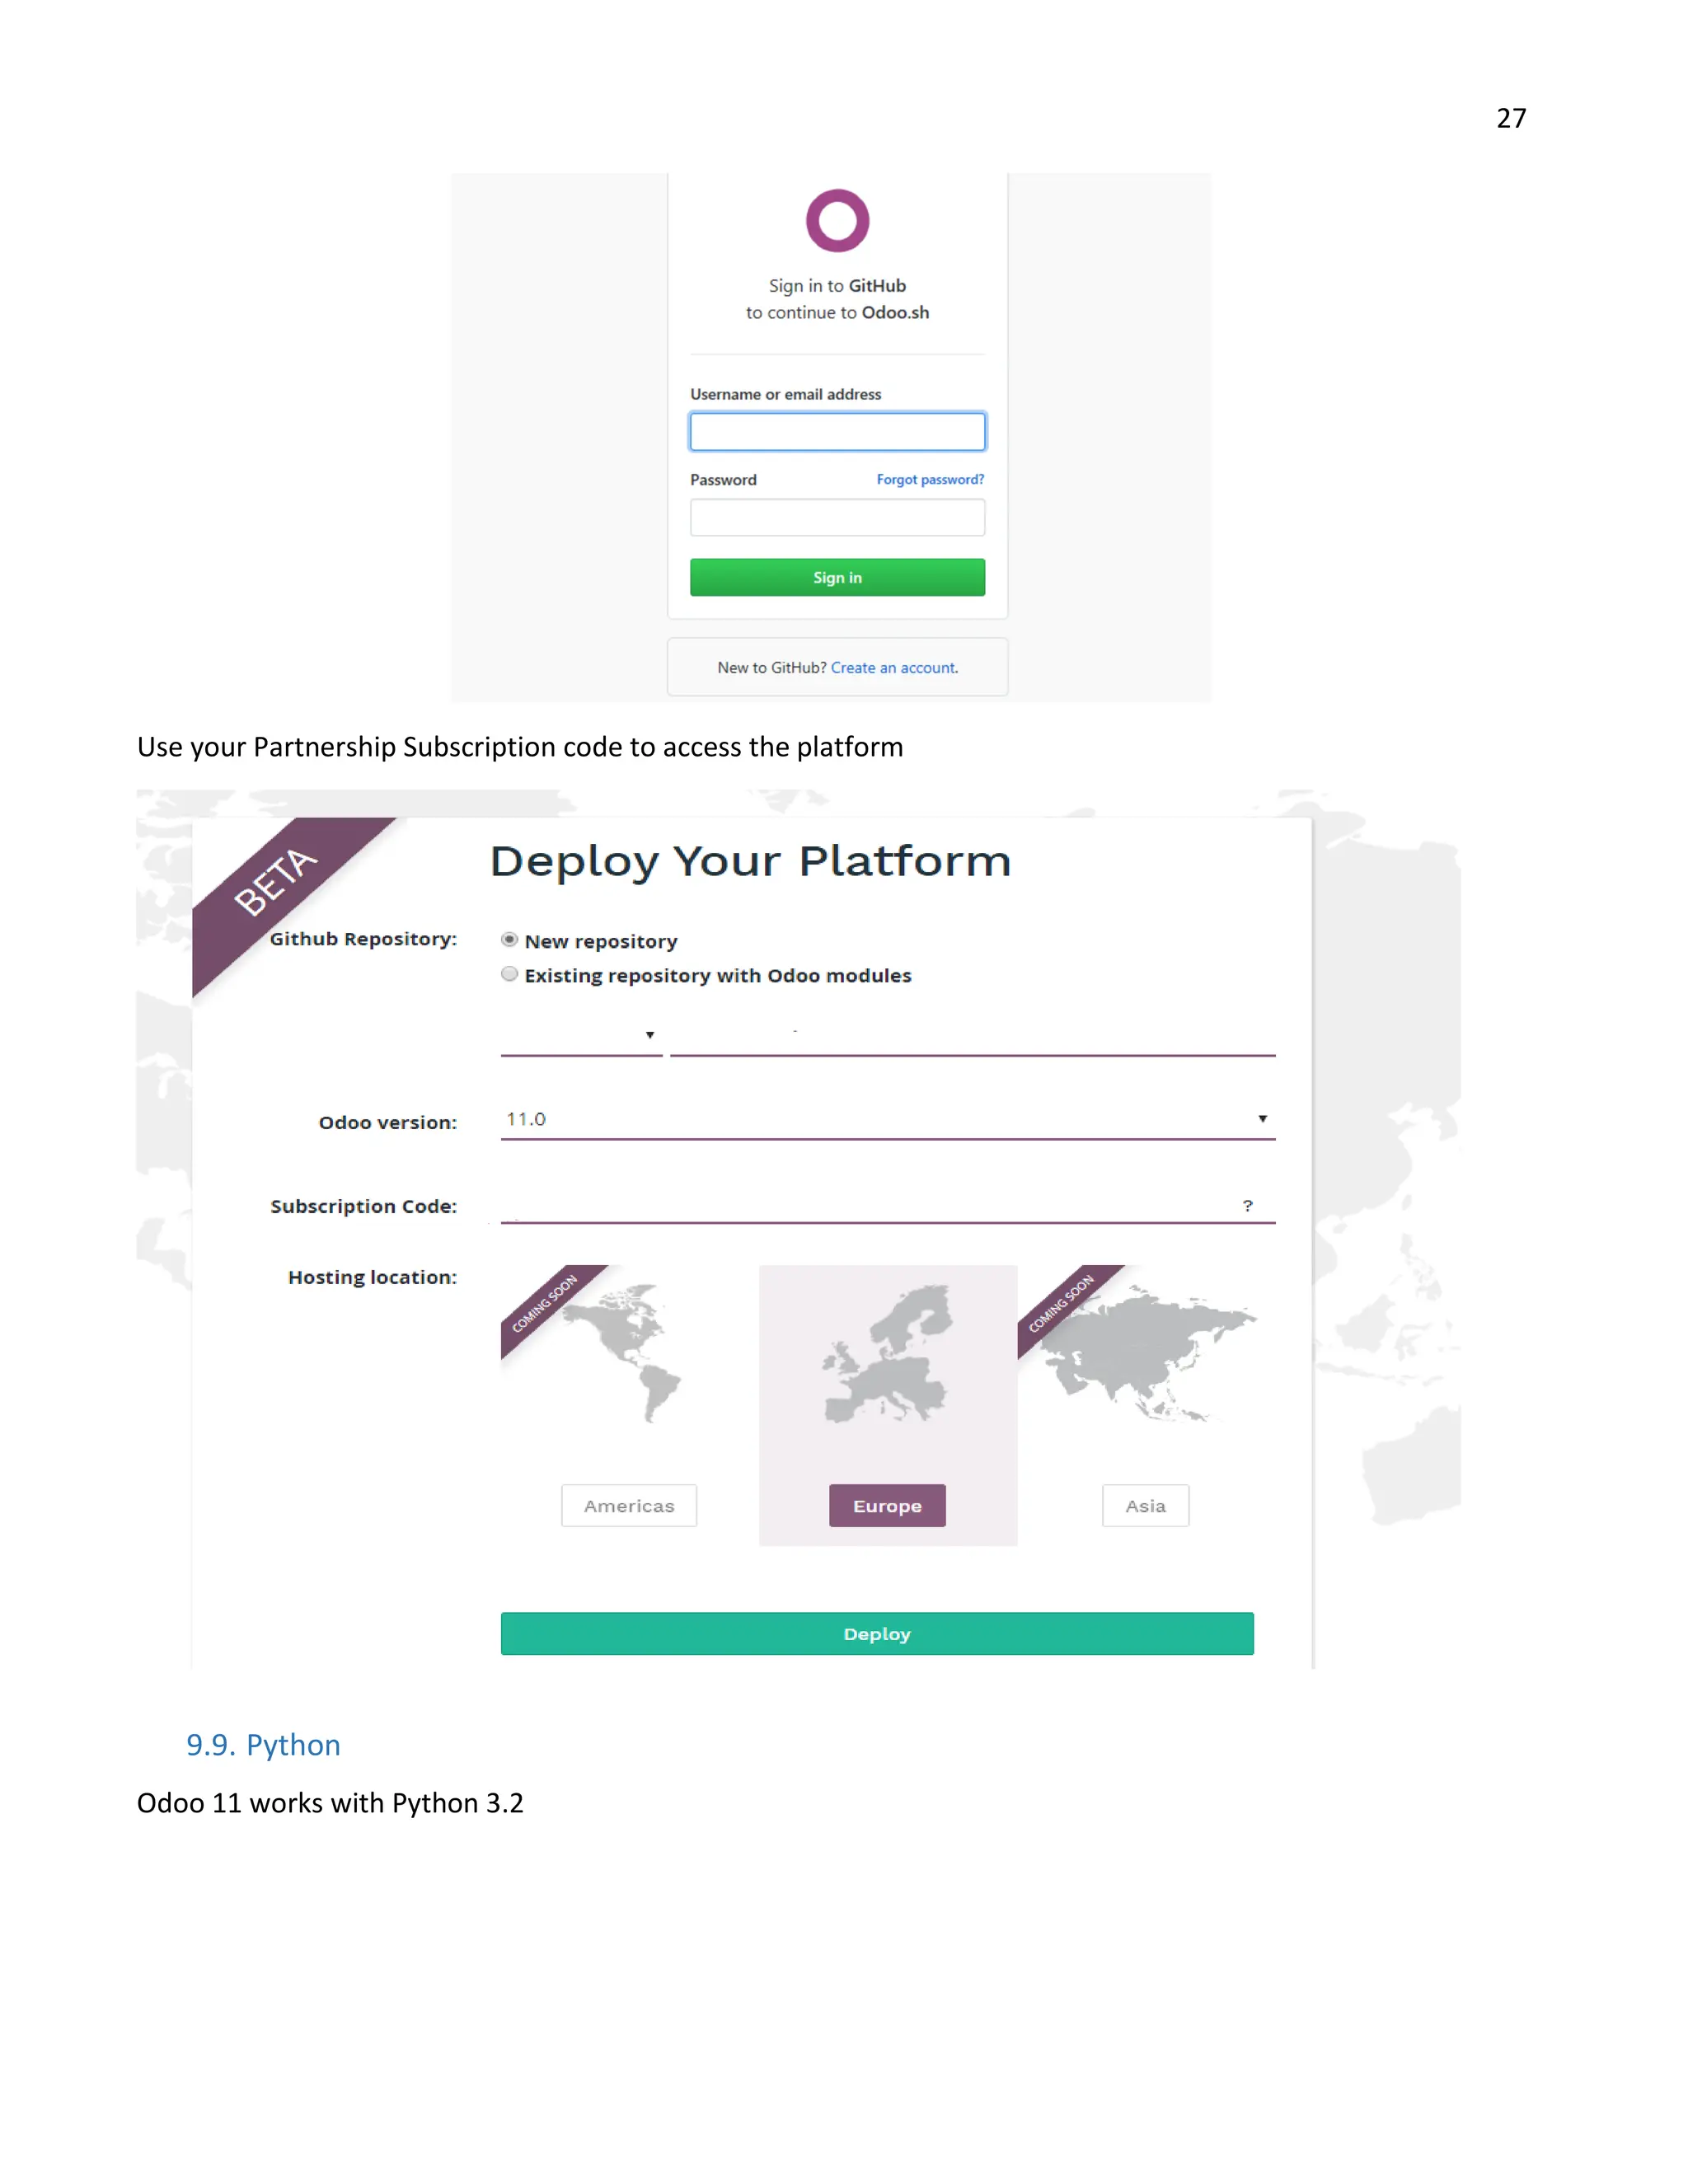The image size is (1688, 2184).
Task: Open the Odoo version 11.0 dropdown
Action: coord(887,1119)
